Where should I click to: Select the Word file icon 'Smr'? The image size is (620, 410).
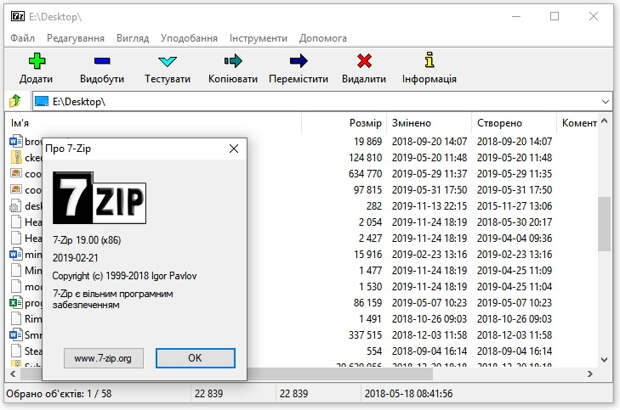click(16, 335)
